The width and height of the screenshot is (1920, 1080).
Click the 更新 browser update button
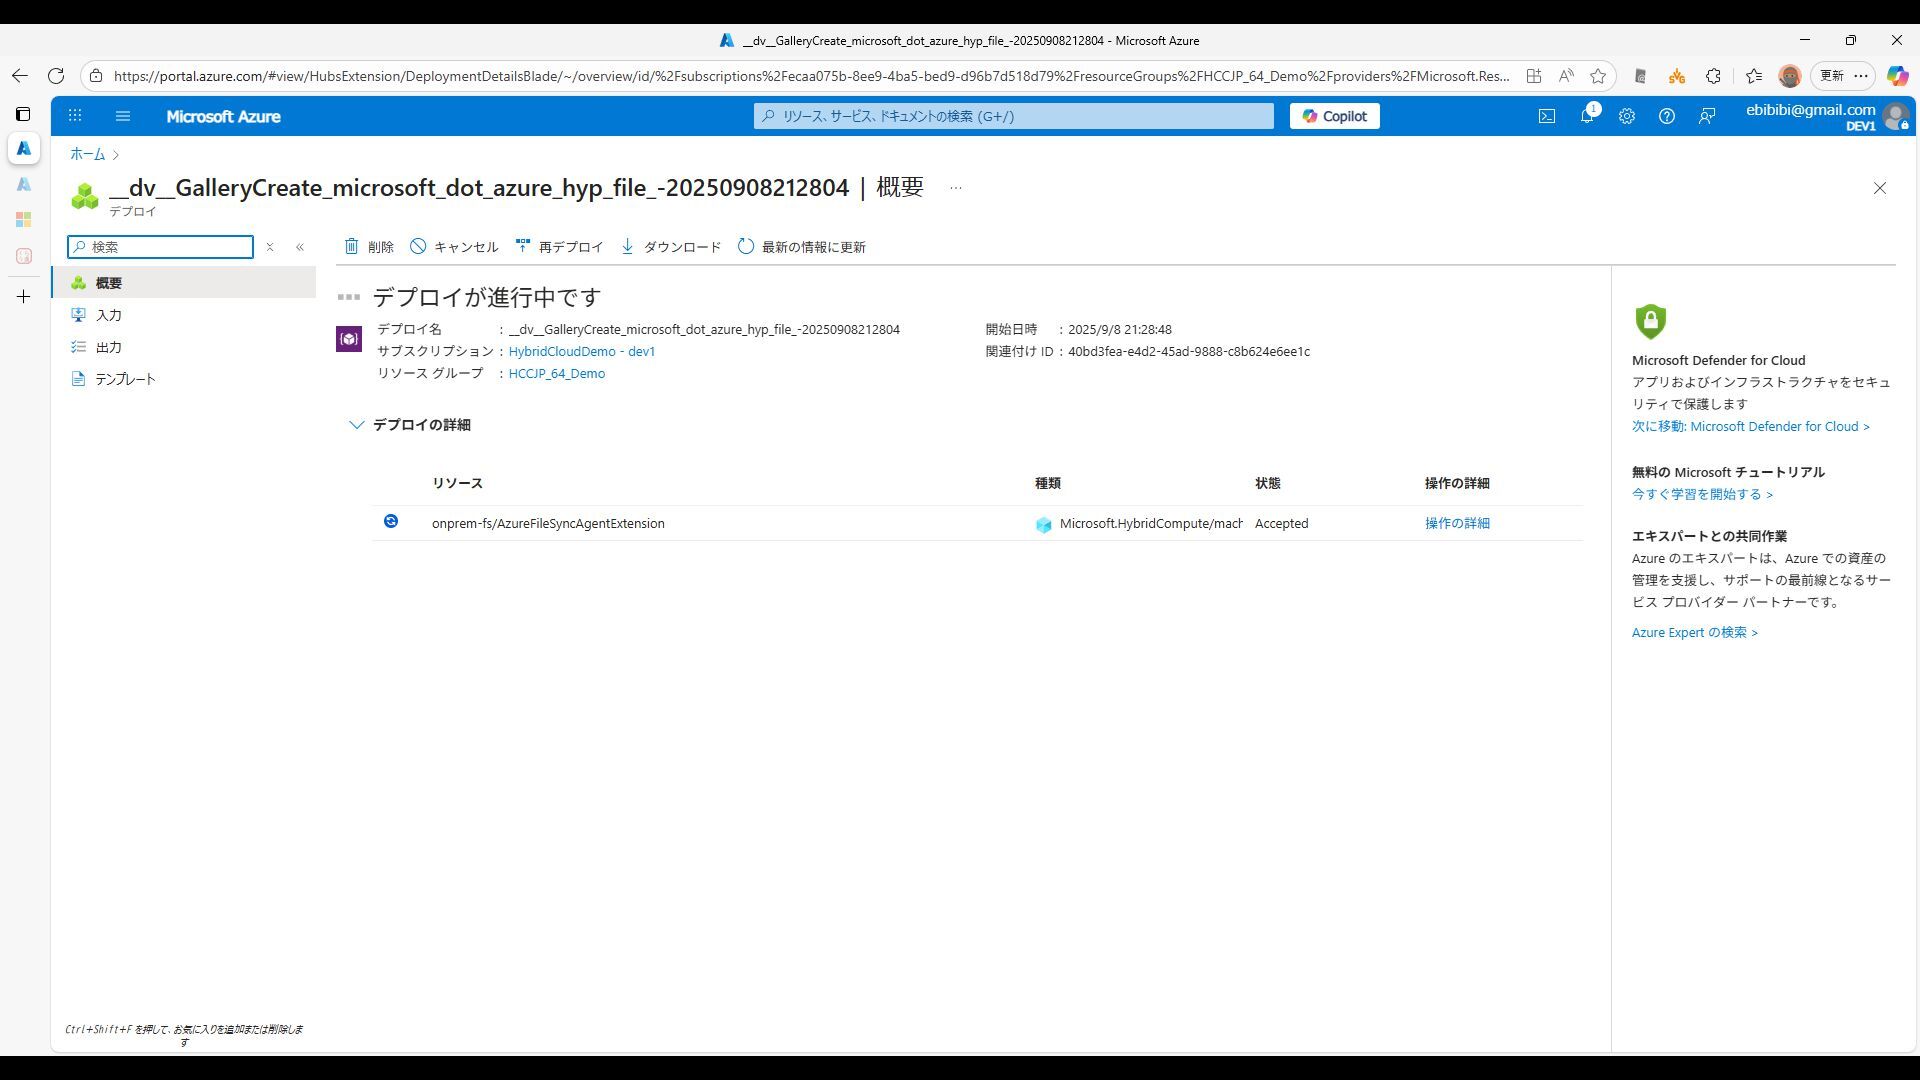[x=1842, y=76]
